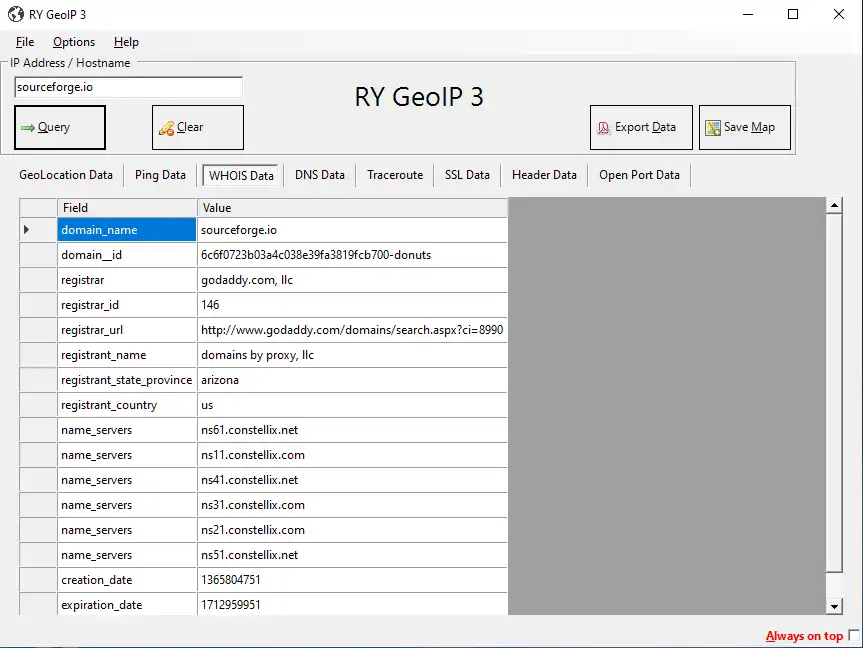Image resolution: width=863 pixels, height=648 pixels.
Task: Click the Export Data button
Action: coord(641,127)
